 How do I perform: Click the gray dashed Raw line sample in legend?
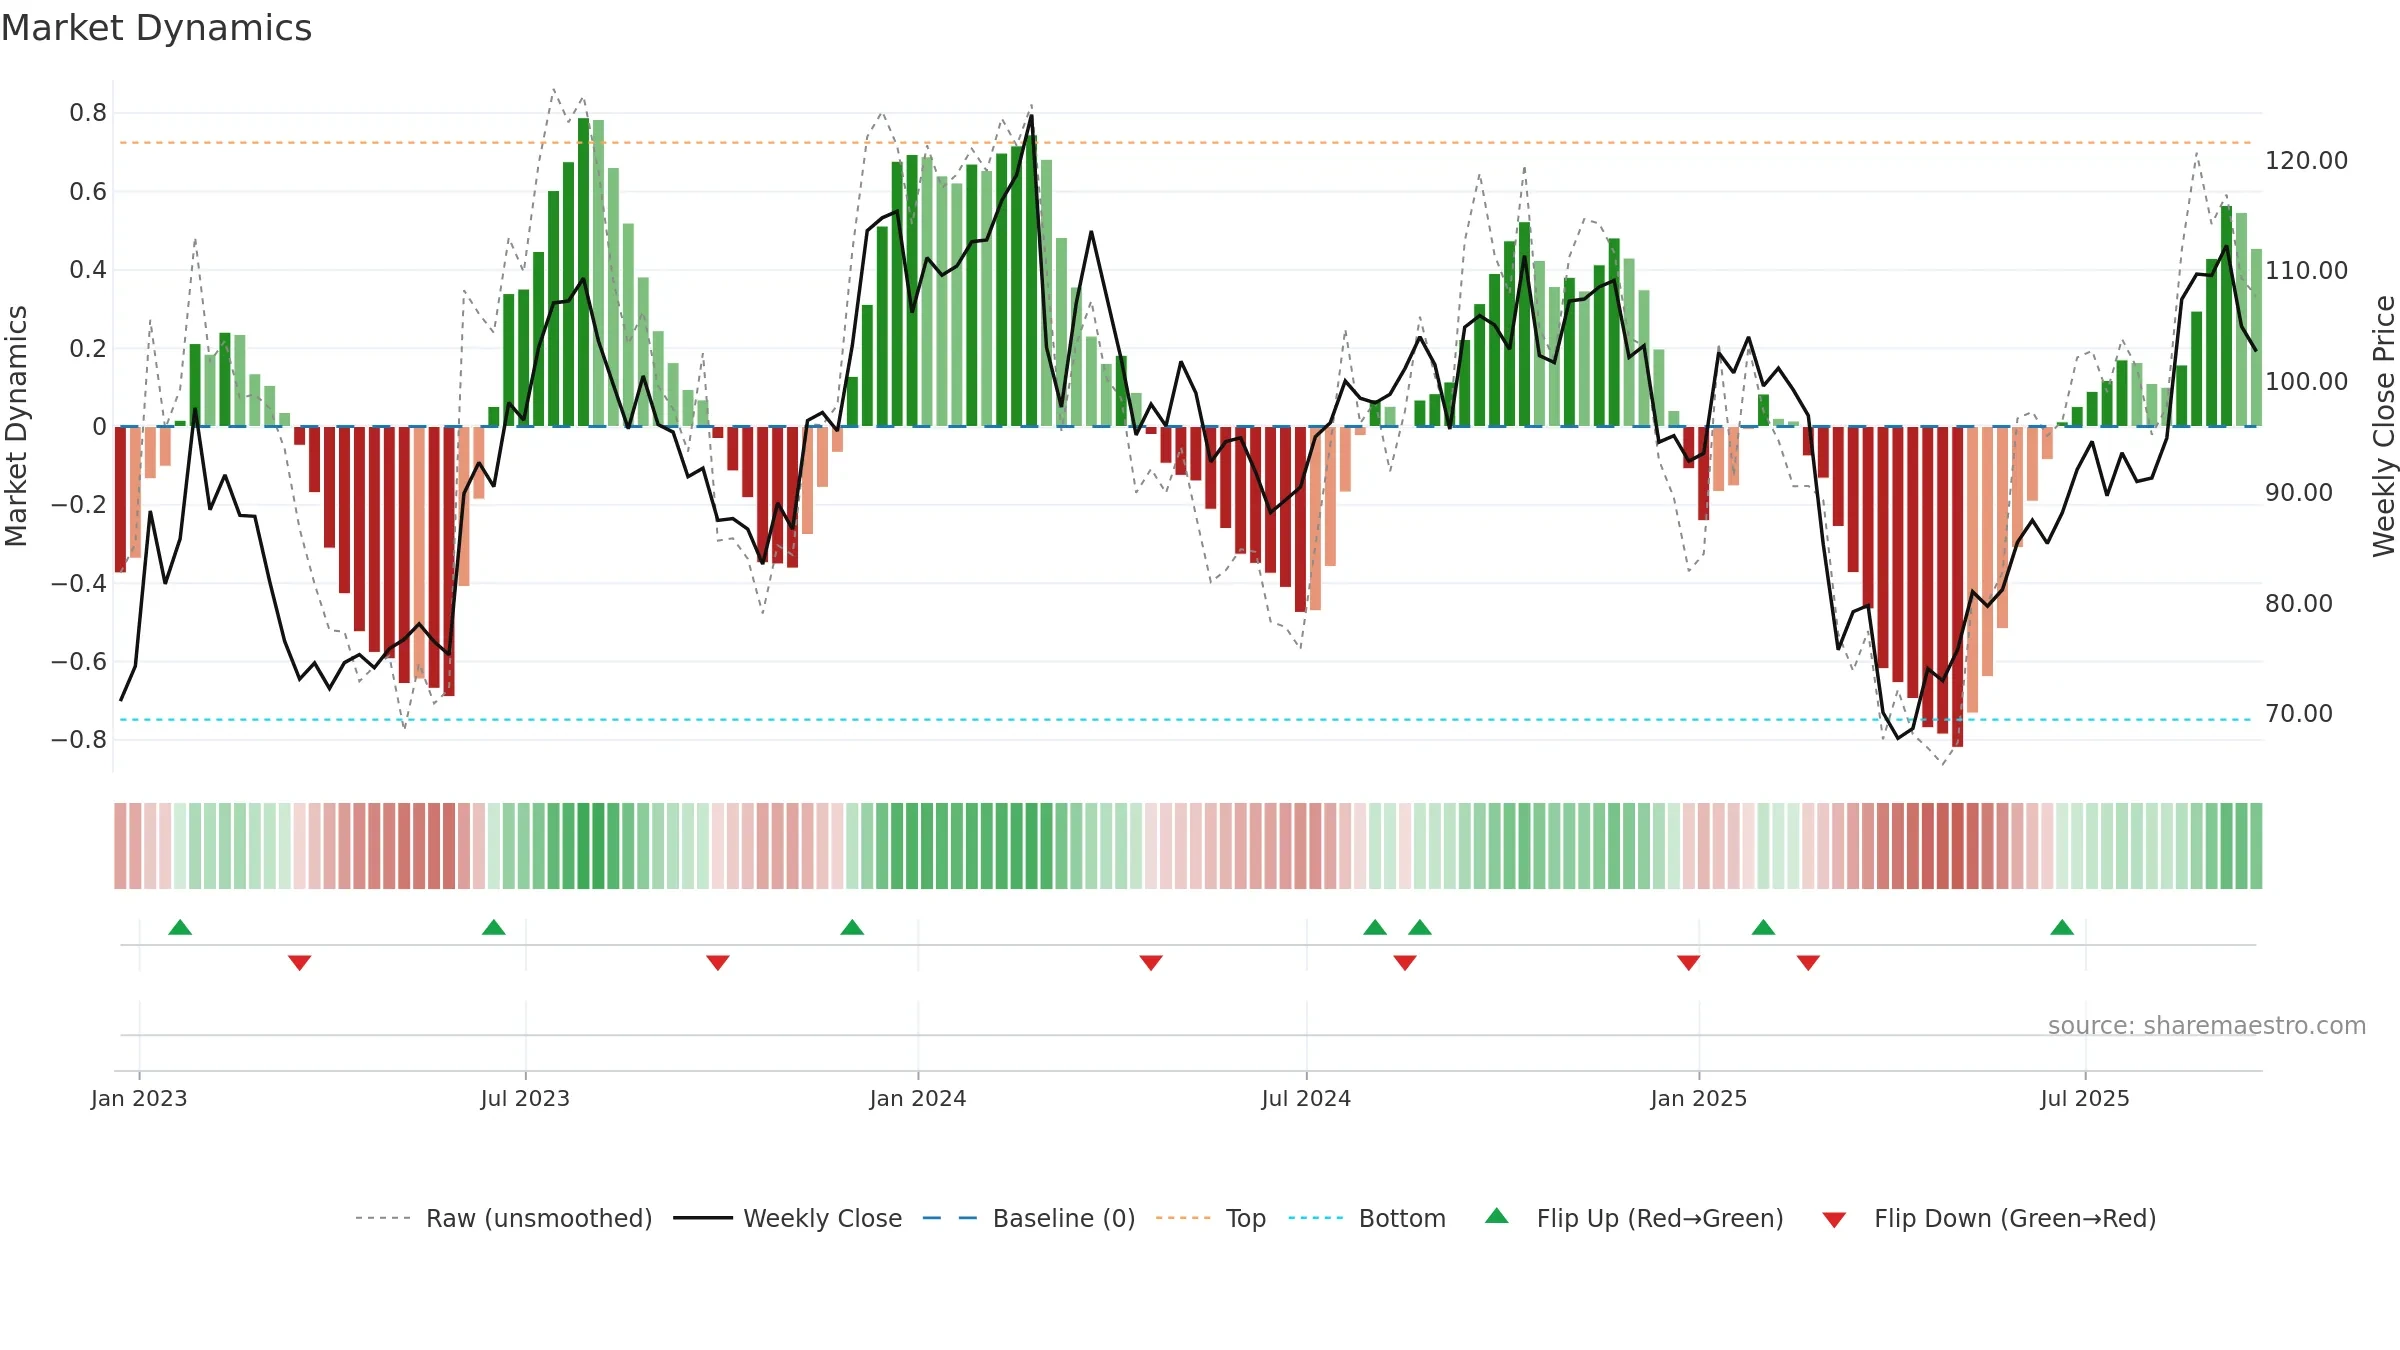pyautogui.click(x=383, y=1218)
